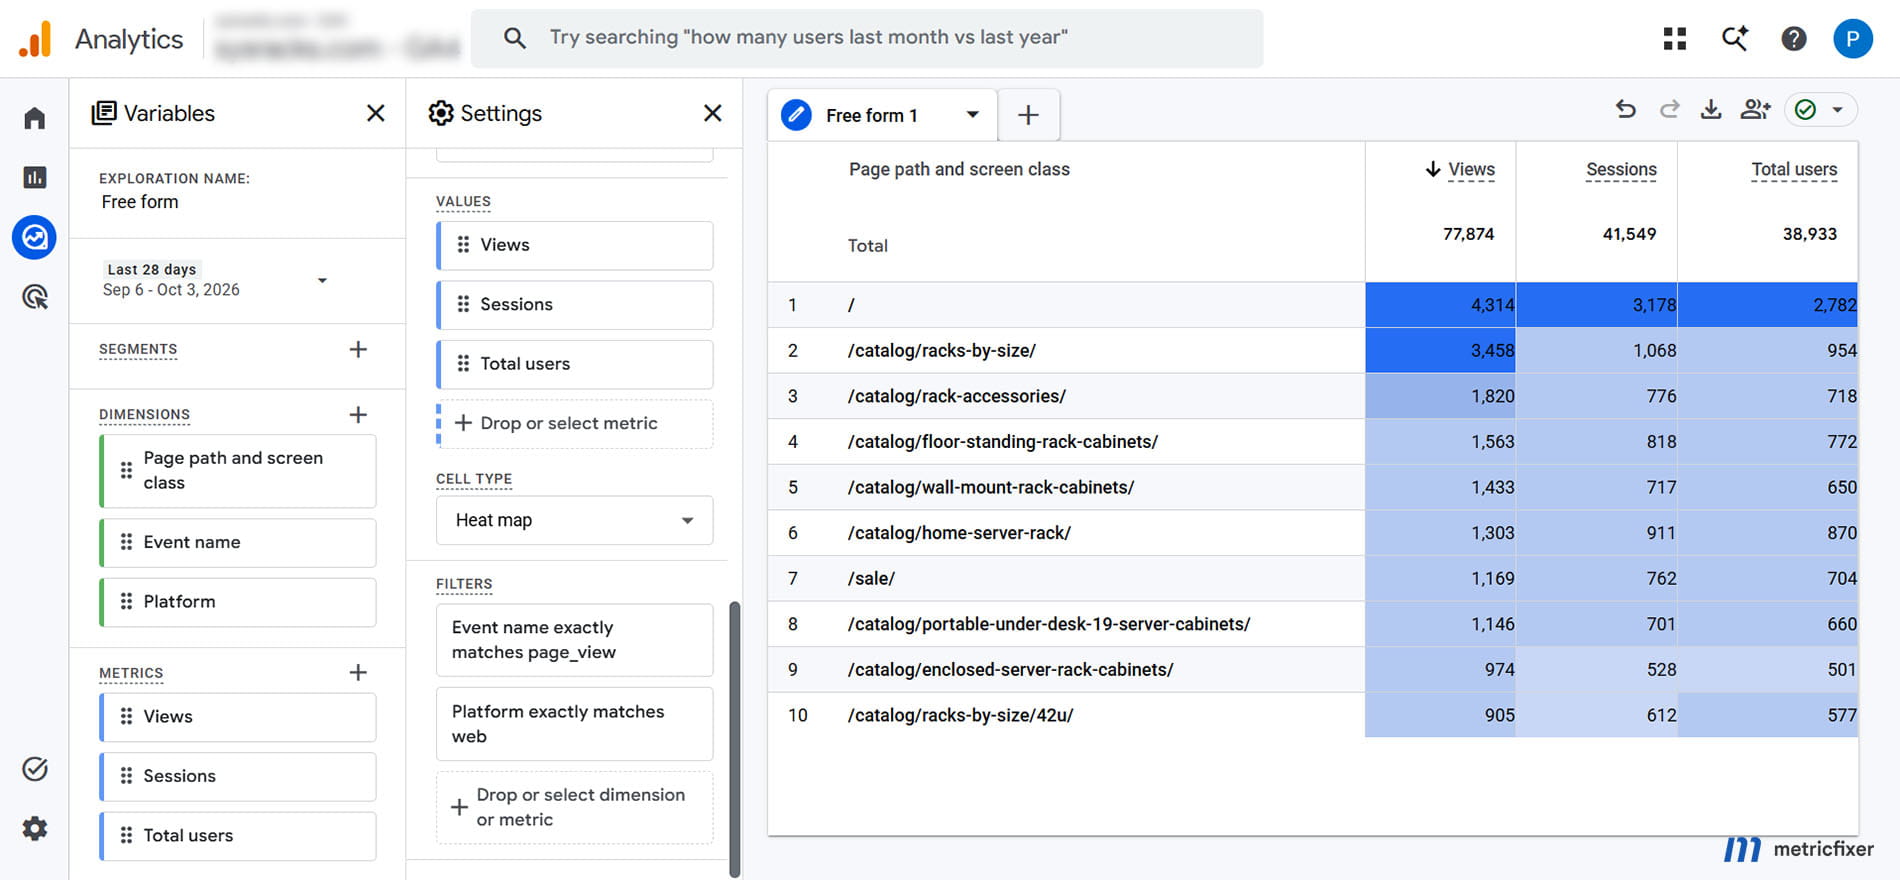
Task: Click the /catalog/racks-by-size/ row path
Action: (942, 351)
